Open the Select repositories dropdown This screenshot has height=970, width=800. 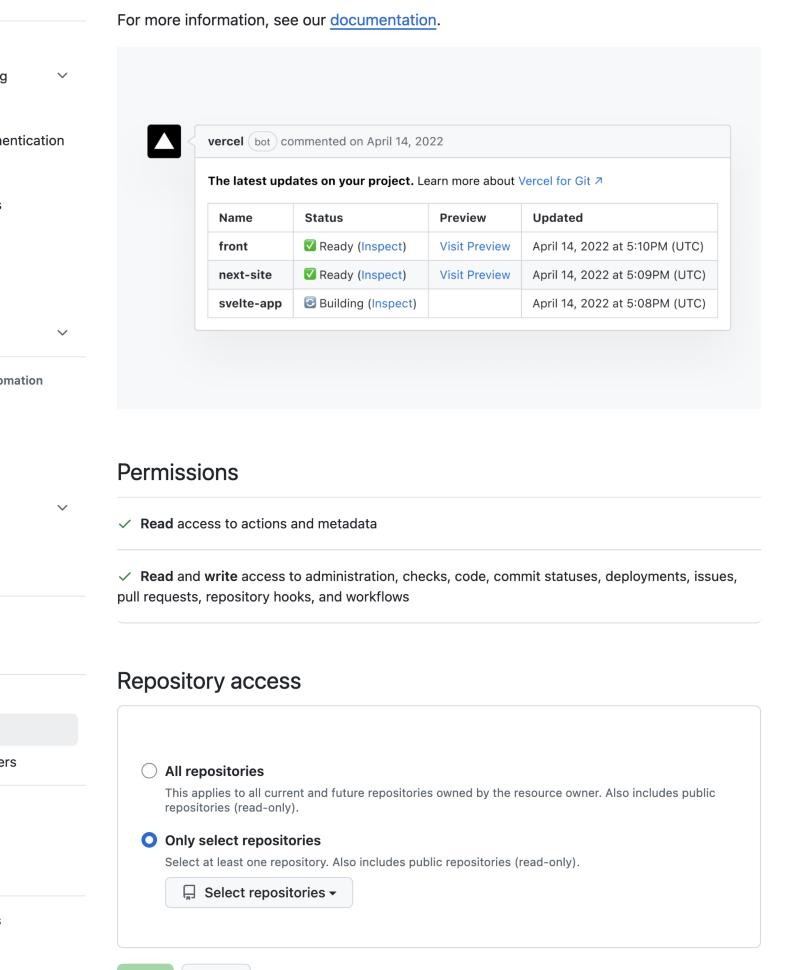pyautogui.click(x=259, y=893)
